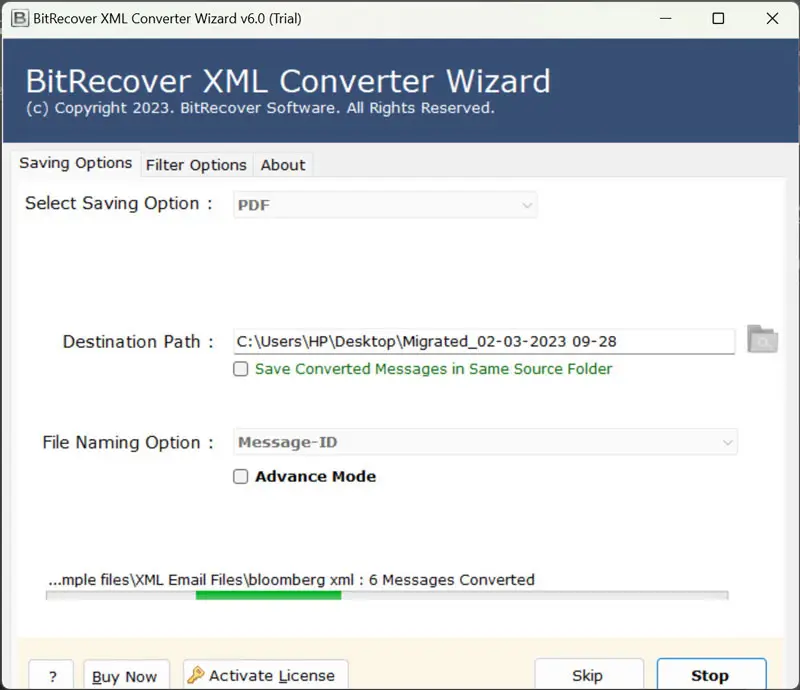Click the Stop button

point(711,675)
